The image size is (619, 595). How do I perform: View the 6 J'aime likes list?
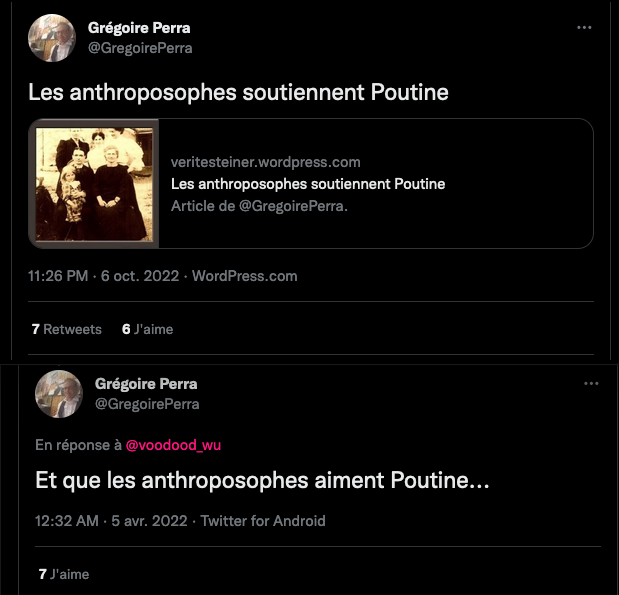point(147,329)
